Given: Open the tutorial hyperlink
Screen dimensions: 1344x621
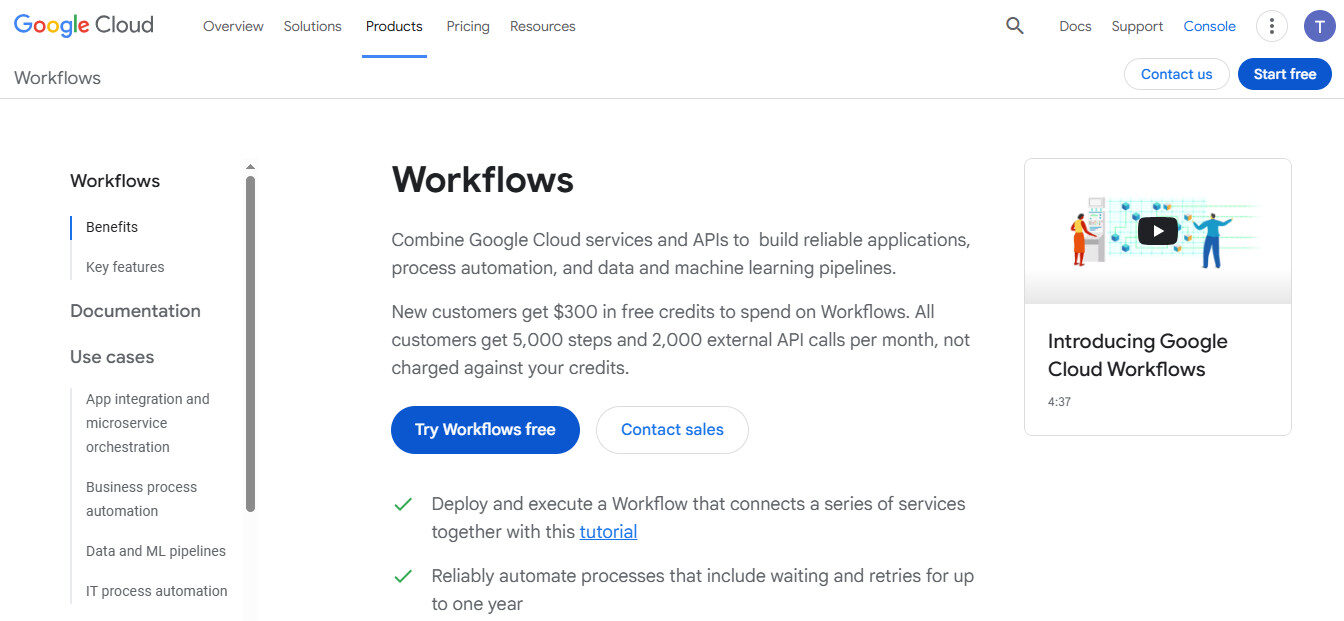Looking at the screenshot, I should pos(608,531).
